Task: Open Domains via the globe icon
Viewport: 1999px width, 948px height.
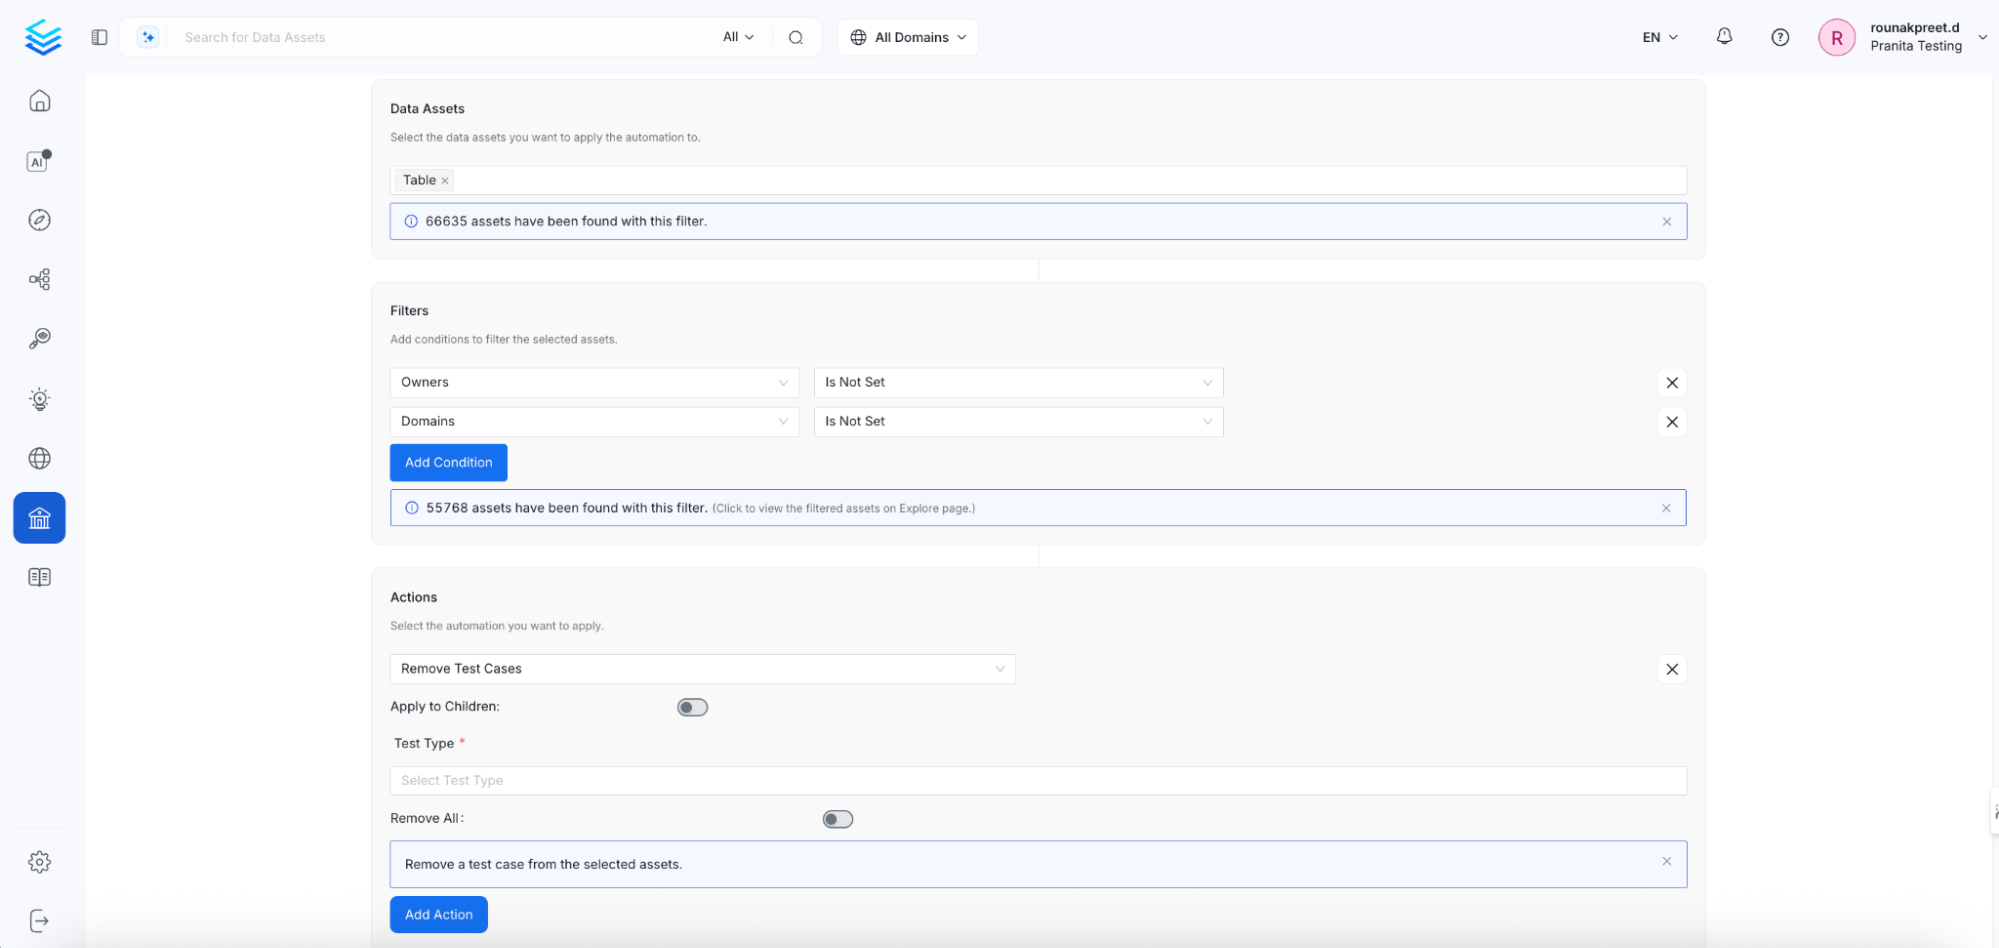Action: point(39,458)
